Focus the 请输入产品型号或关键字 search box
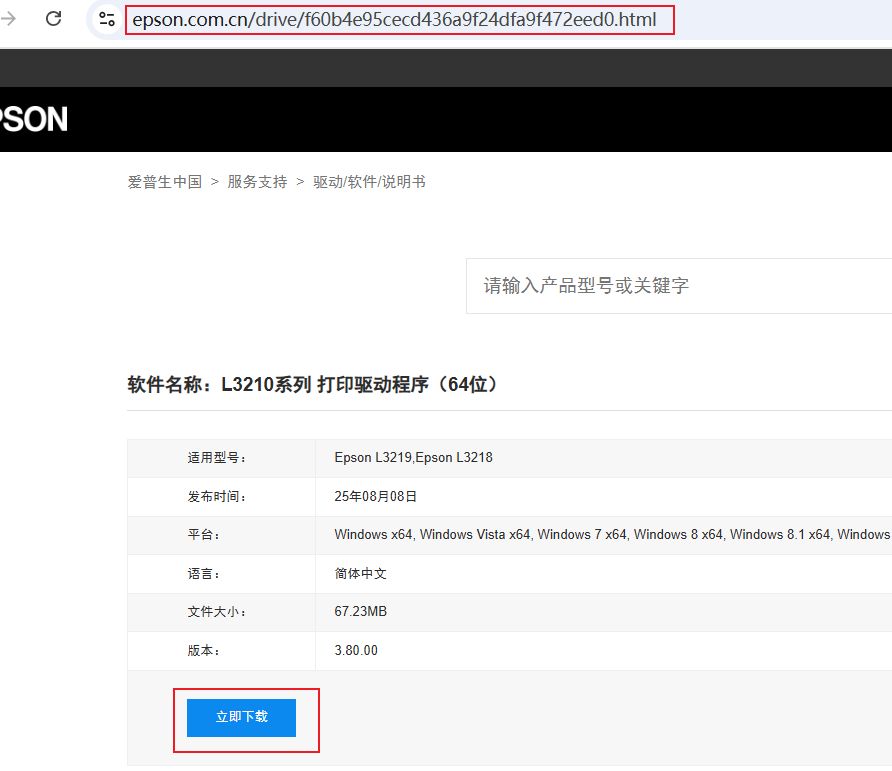 pyautogui.click(x=670, y=286)
